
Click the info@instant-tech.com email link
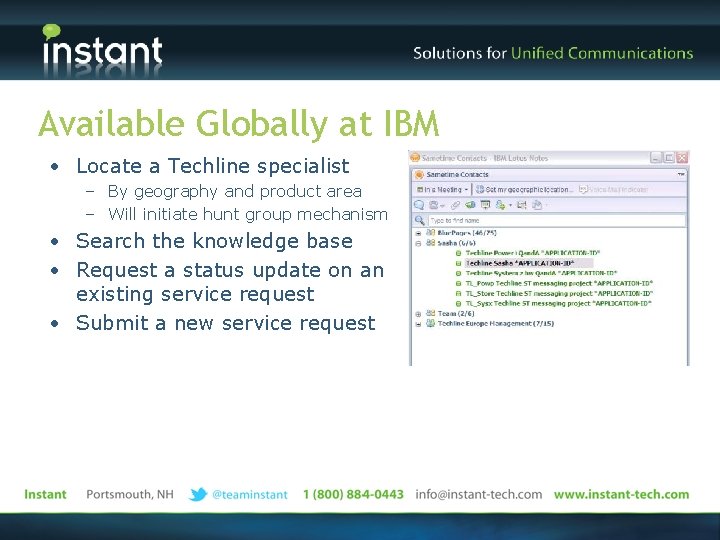tap(478, 495)
